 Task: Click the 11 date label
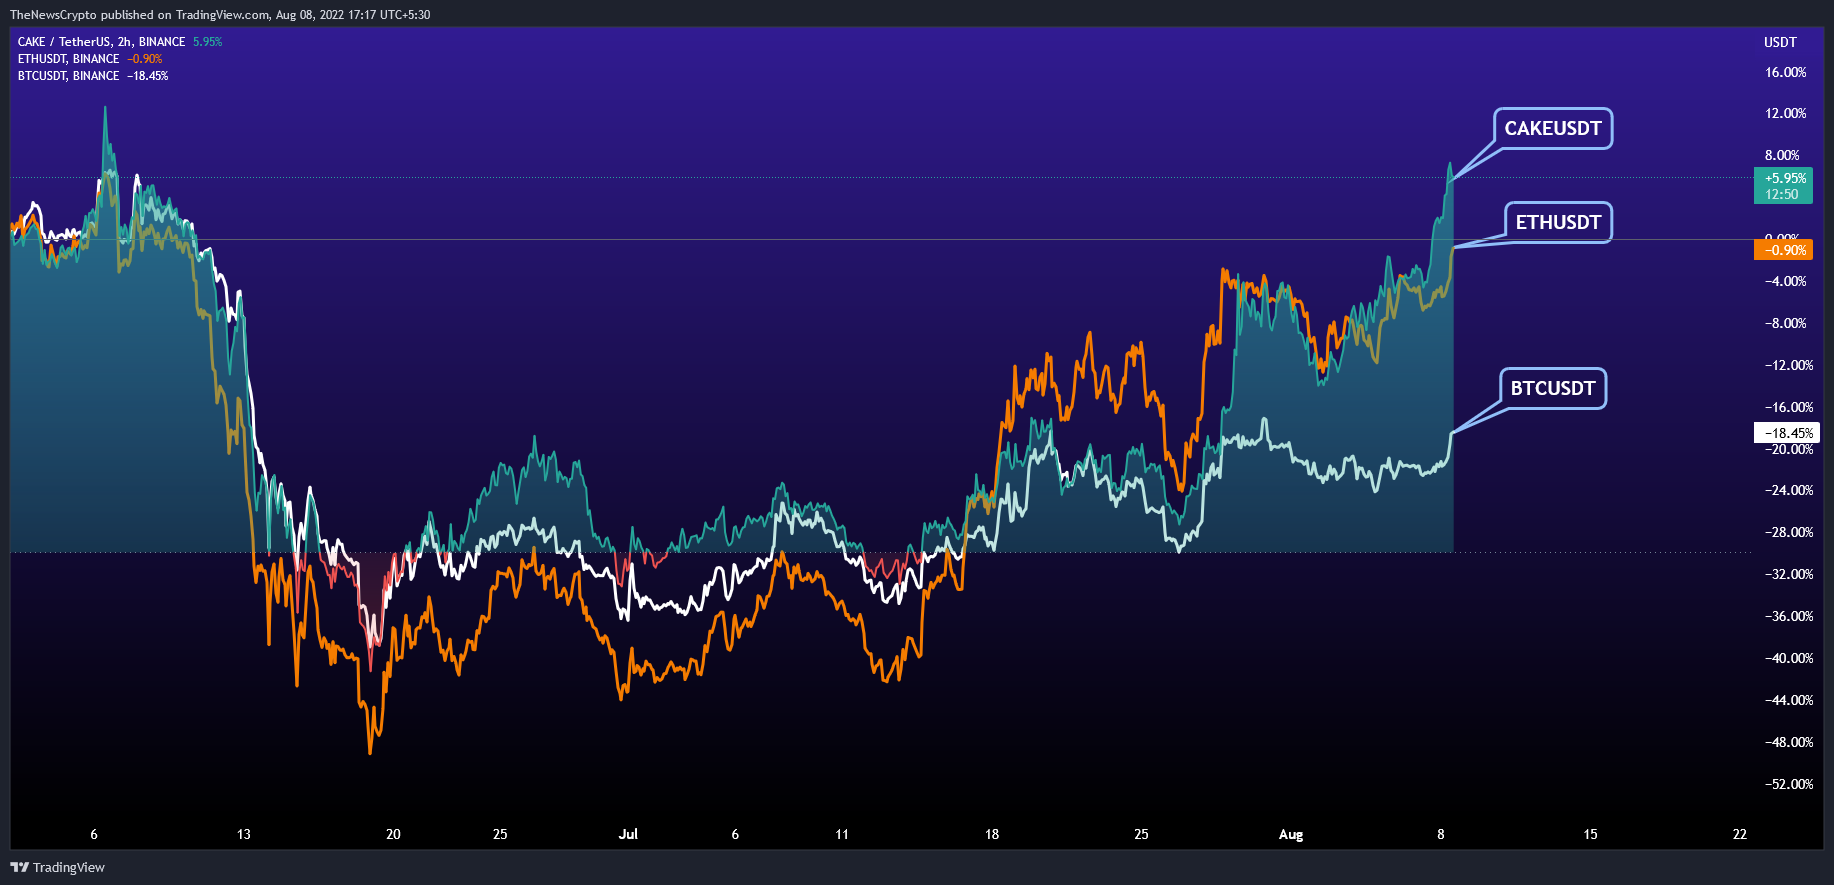842,834
